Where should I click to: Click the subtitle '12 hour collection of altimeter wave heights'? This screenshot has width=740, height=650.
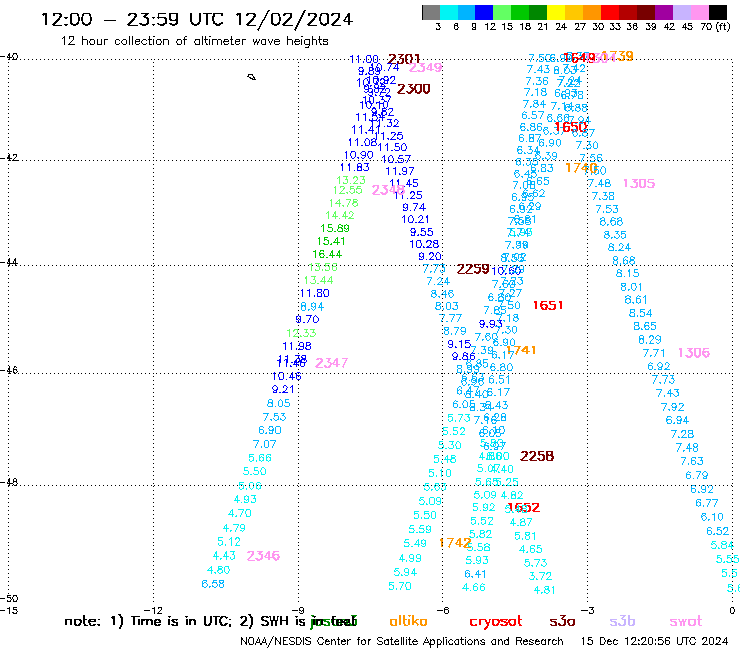194,41
